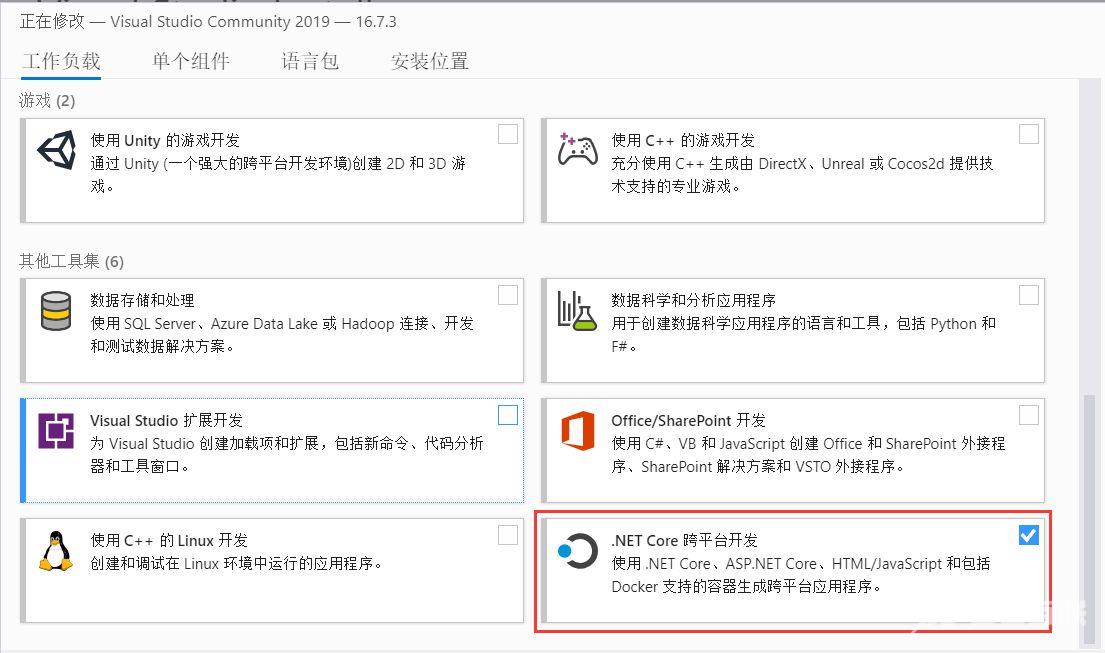1105x653 pixels.
Task: Click the 游戏 (2) section heading
Action: 47,101
